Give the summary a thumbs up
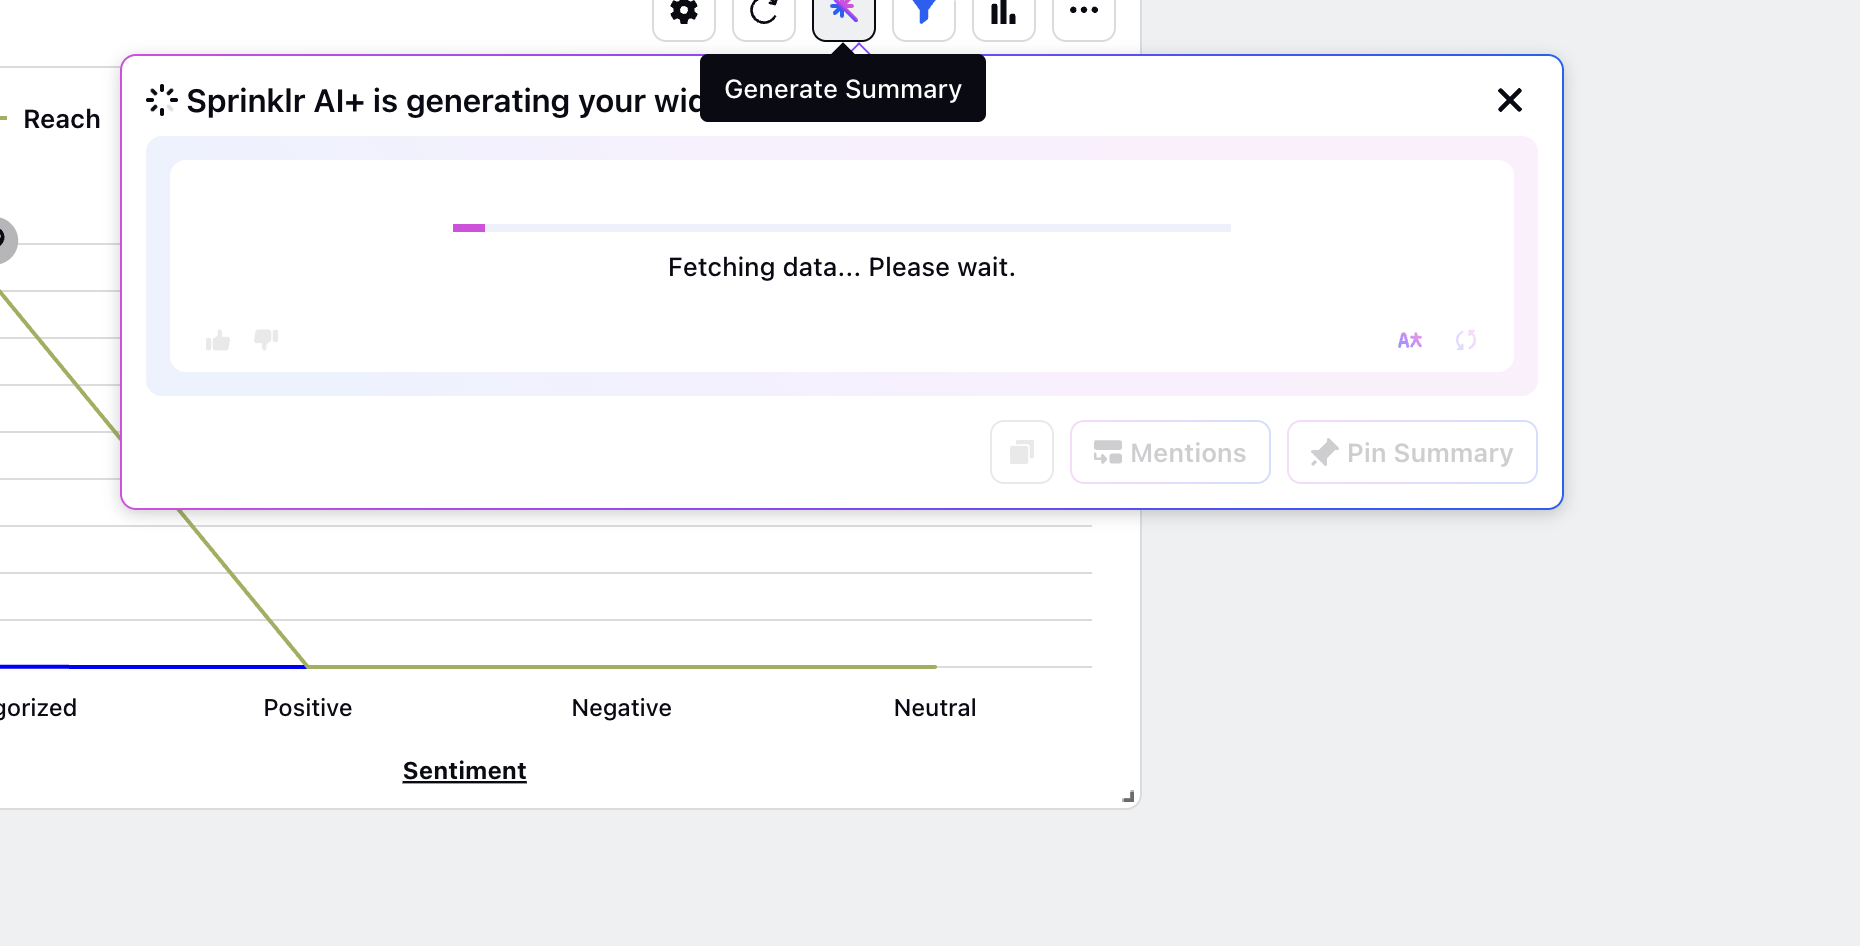Screen dimensions: 1860x946 point(218,341)
